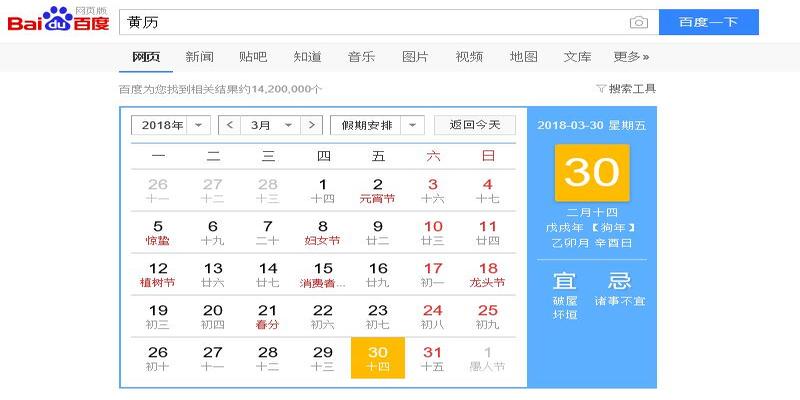
Task: Open the 搜索工具 filter tools
Action: 626,89
